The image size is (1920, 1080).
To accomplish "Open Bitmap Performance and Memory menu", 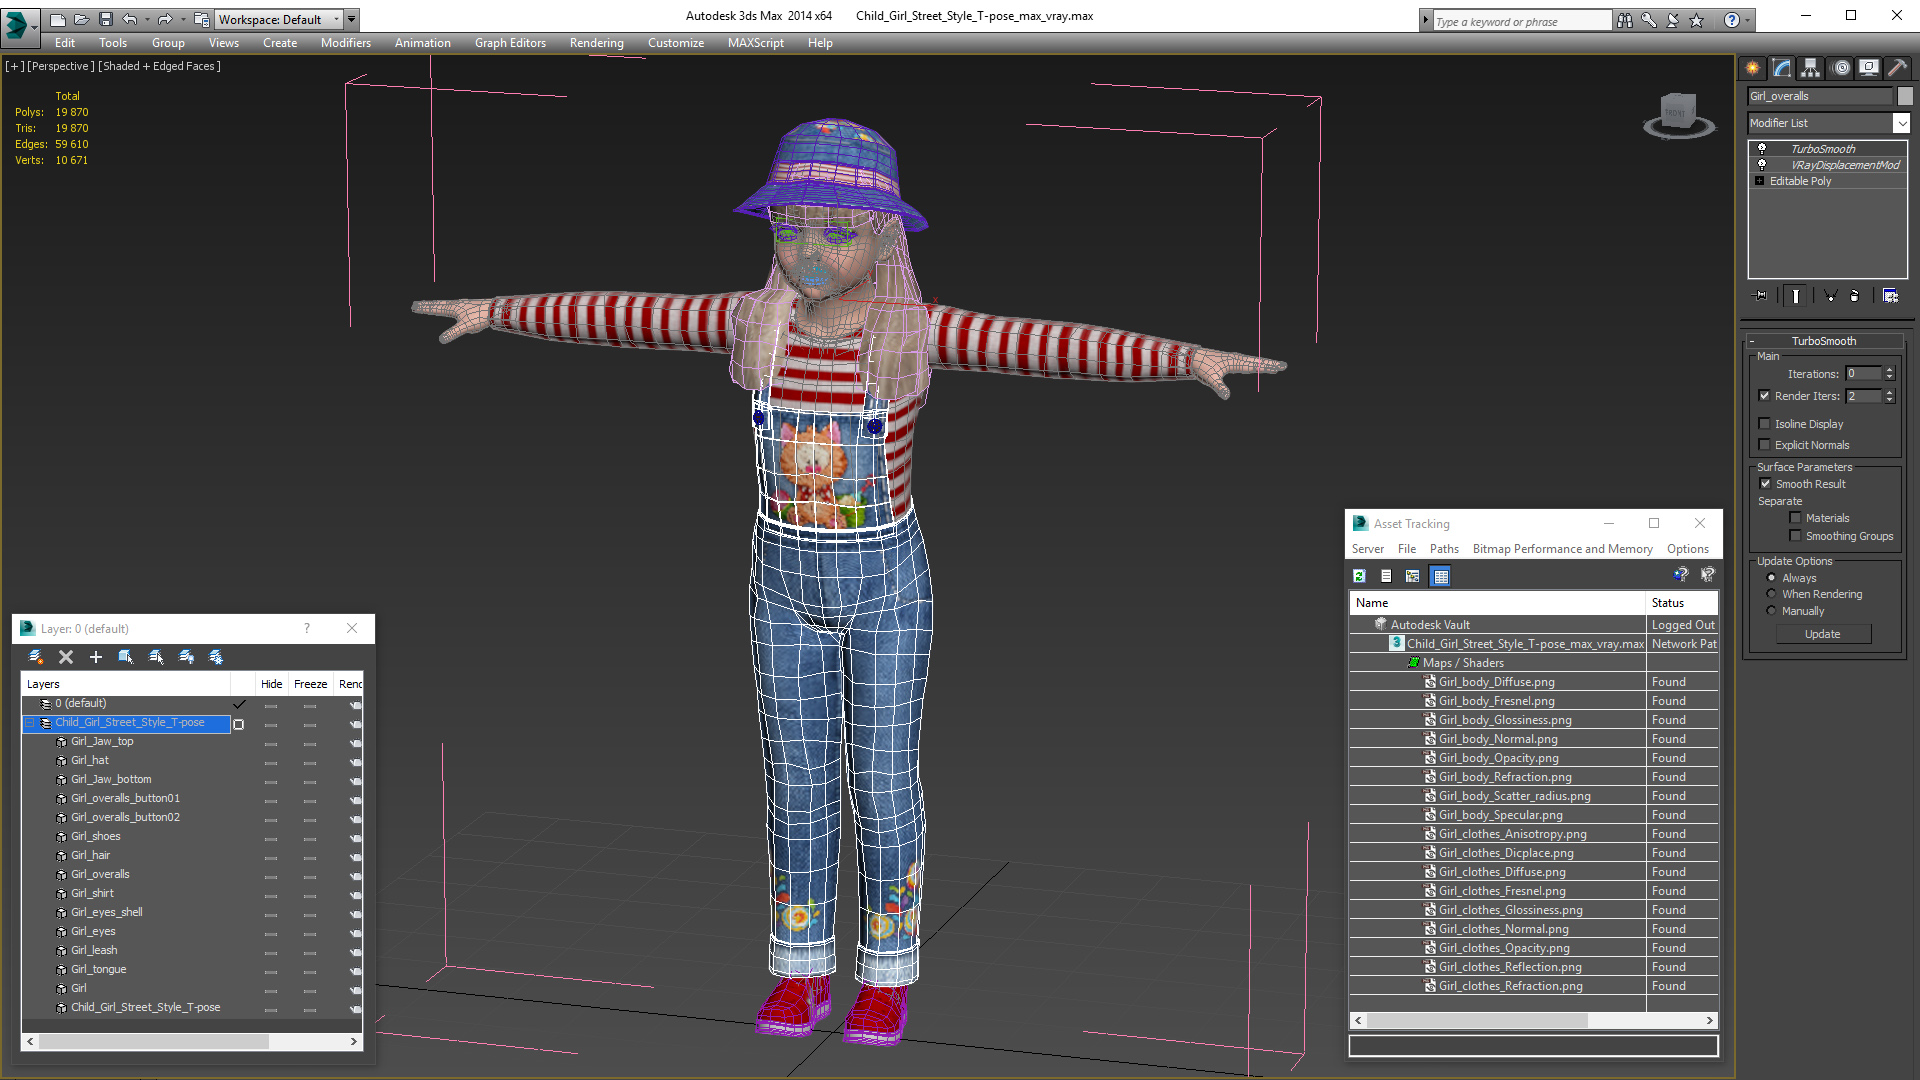I will (x=1562, y=549).
